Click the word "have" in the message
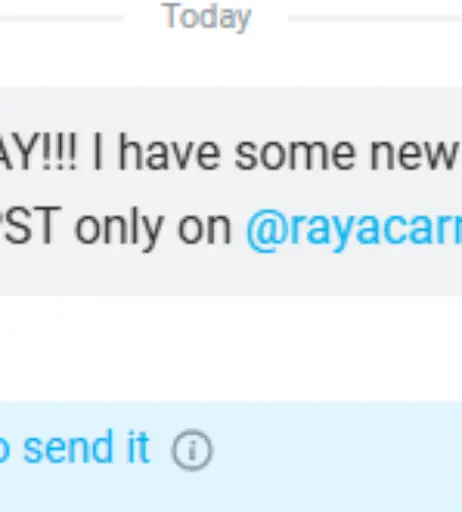462x512 pixels. (x=170, y=154)
